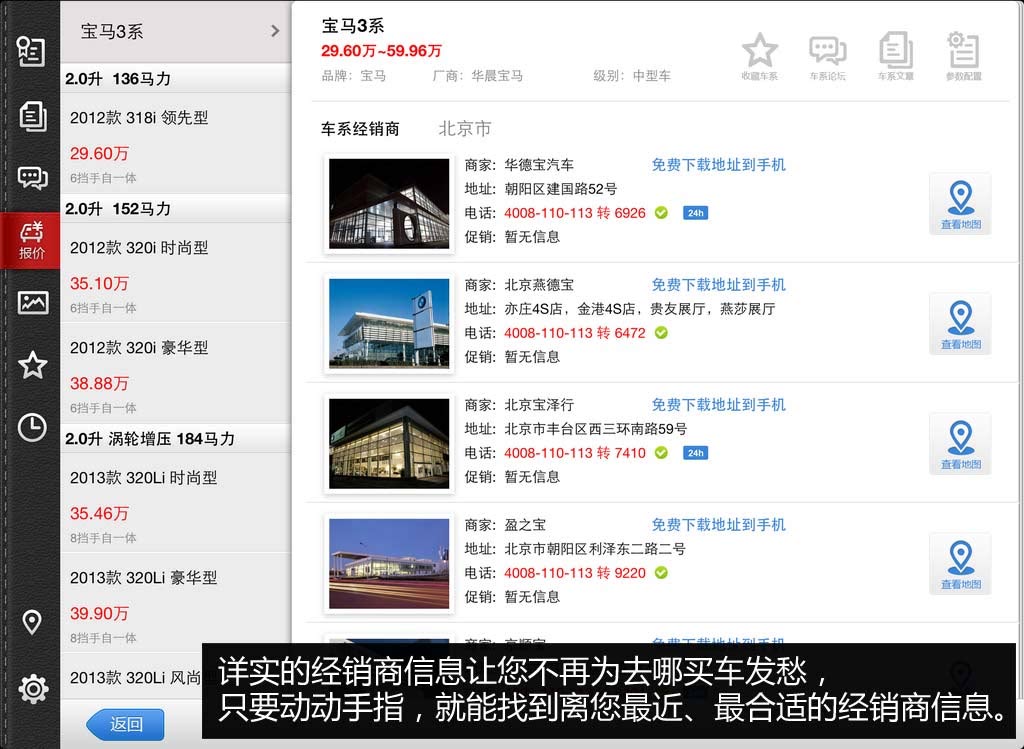Select the 报价 price tab in sidebar
This screenshot has width=1024, height=749.
click(x=31, y=240)
